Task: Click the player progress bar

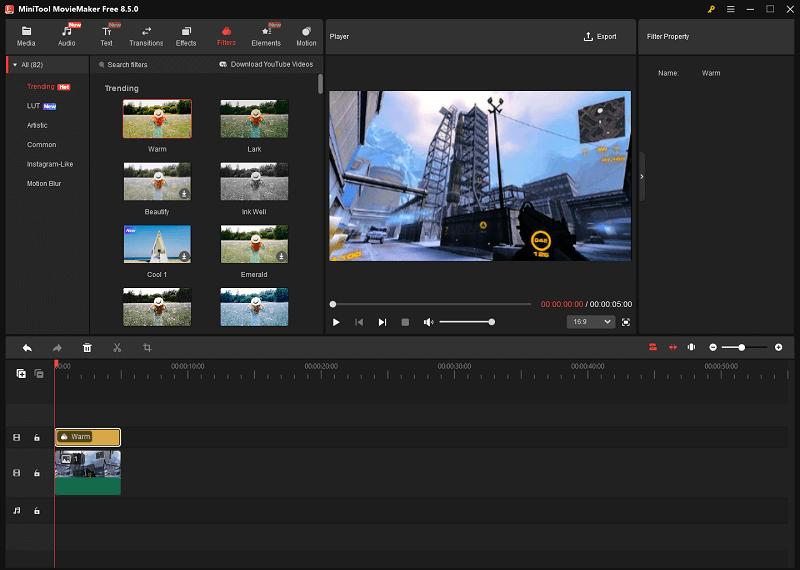Action: [x=432, y=304]
